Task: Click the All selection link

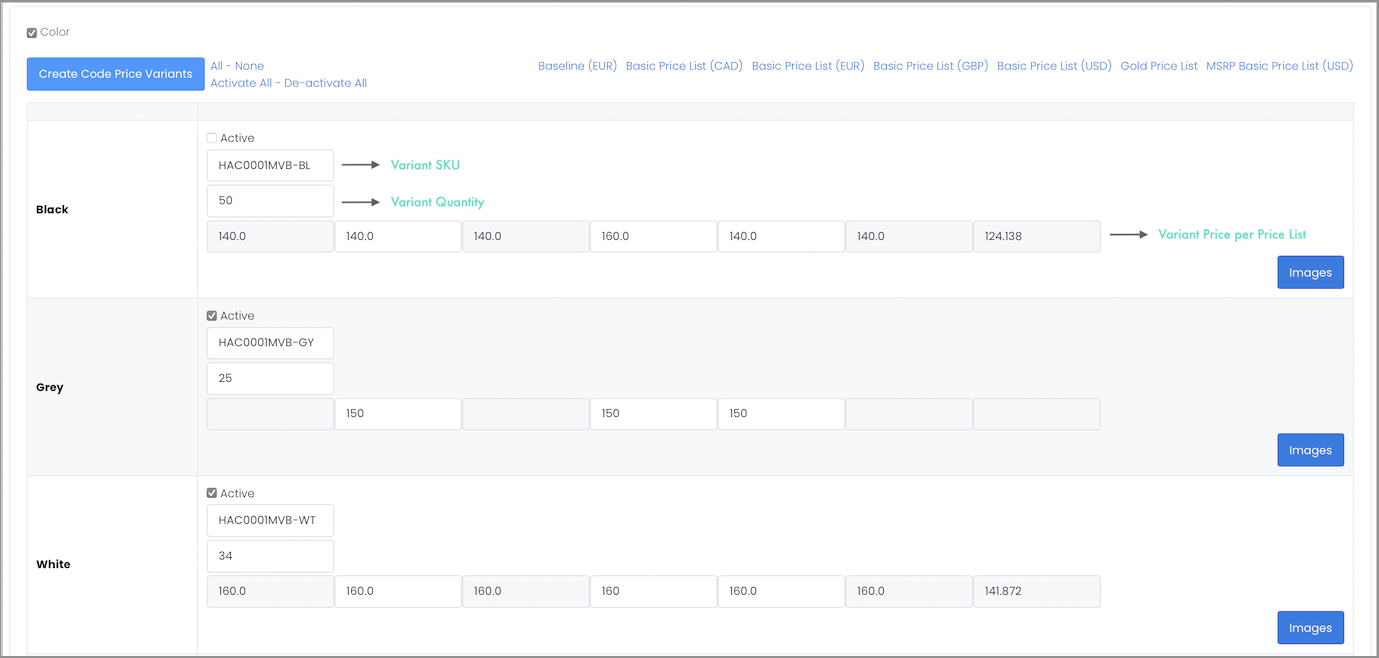Action: coord(218,66)
